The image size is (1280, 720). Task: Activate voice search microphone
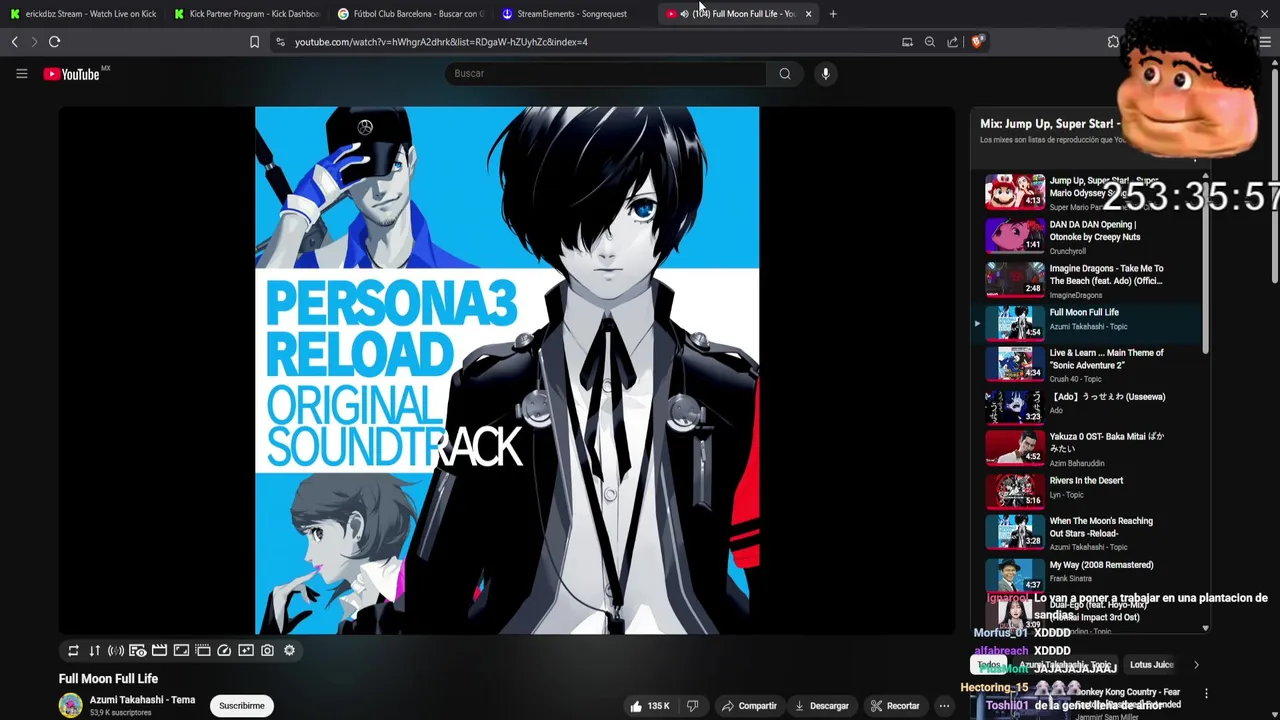click(825, 73)
